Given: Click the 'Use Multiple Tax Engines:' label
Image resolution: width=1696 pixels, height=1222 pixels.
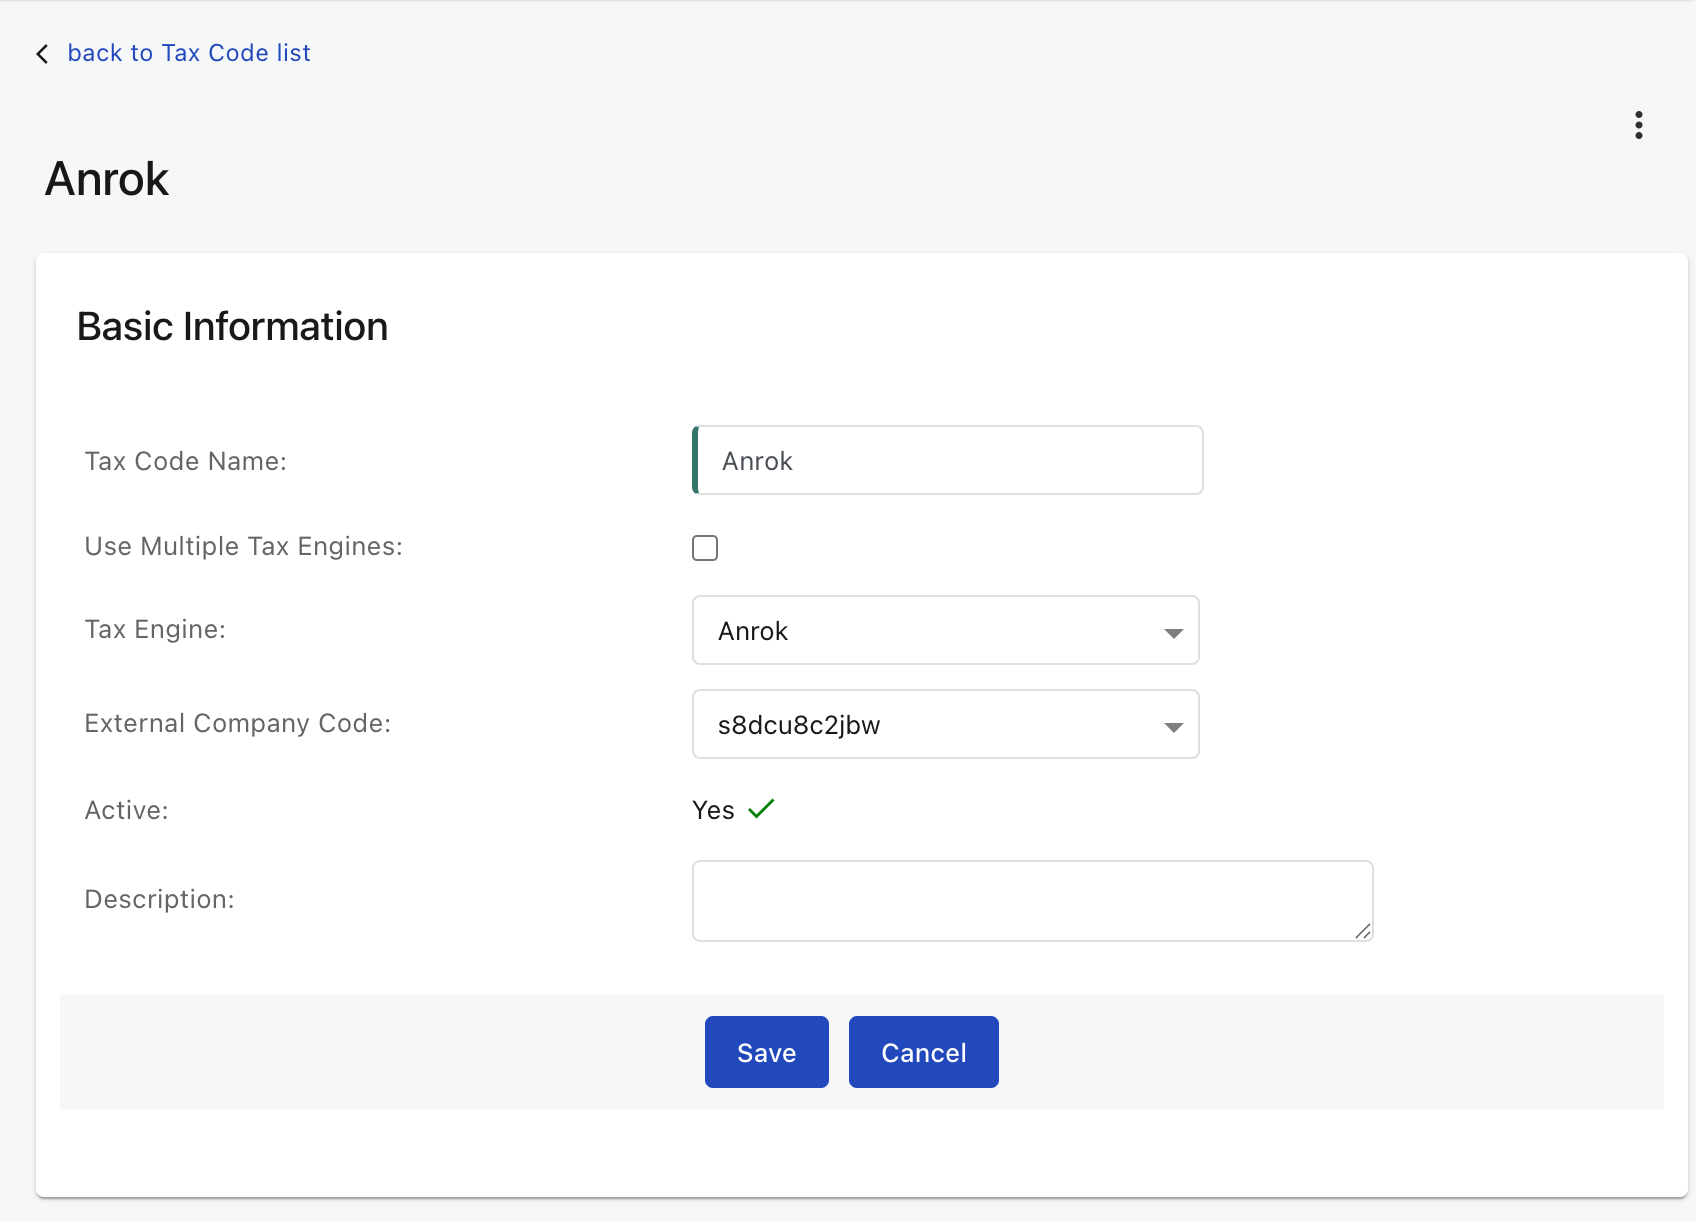Looking at the screenshot, I should [243, 546].
